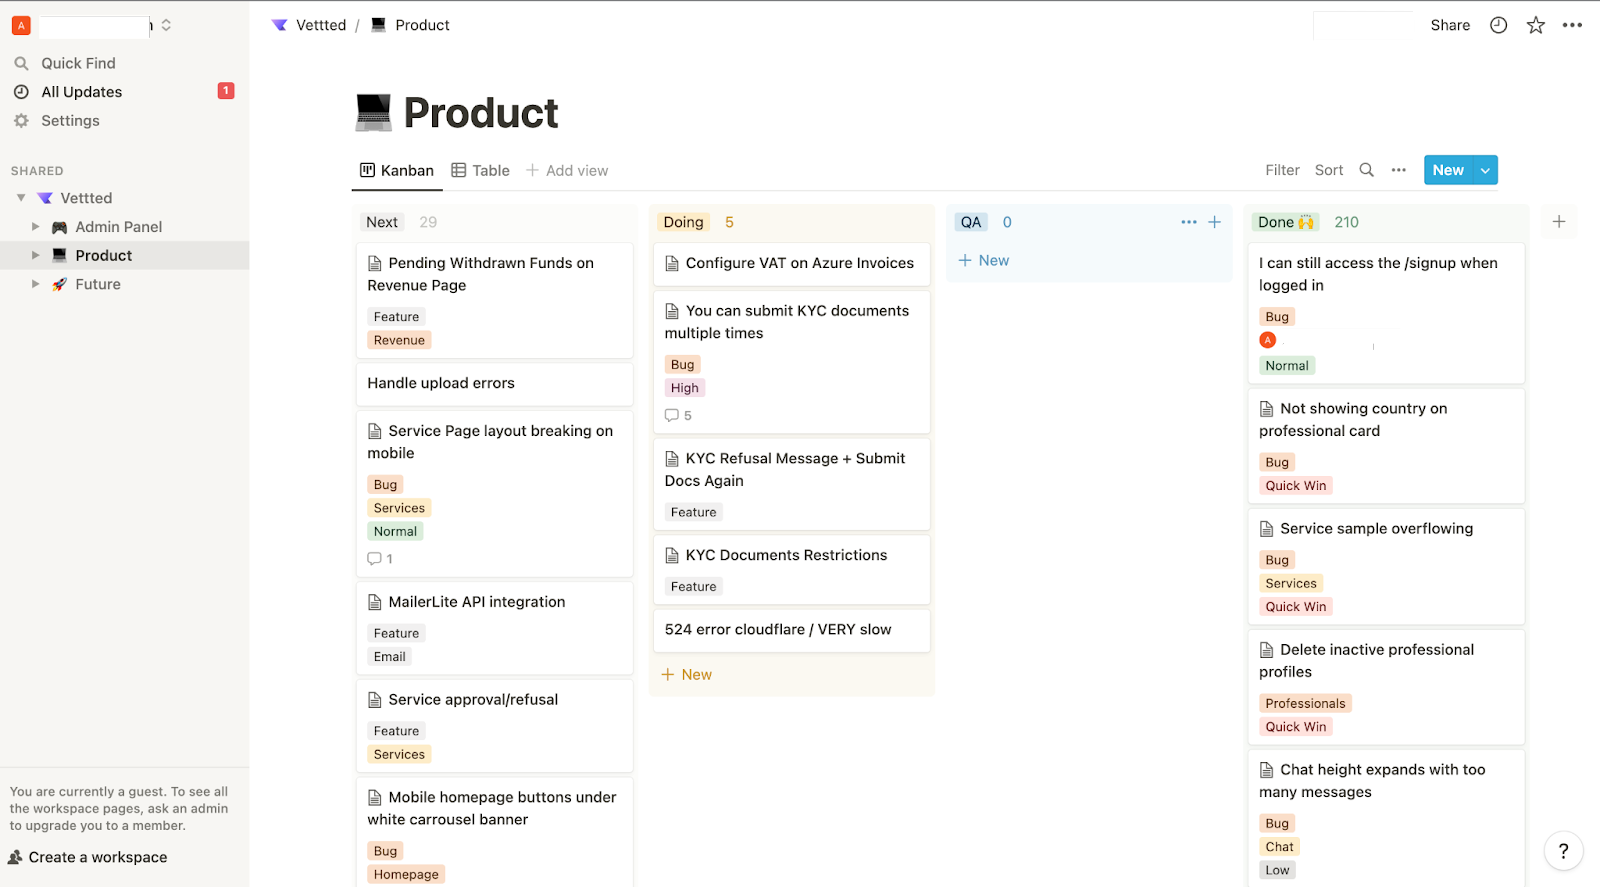Click comment icon on Service Page card
The image size is (1600, 887).
(x=375, y=559)
